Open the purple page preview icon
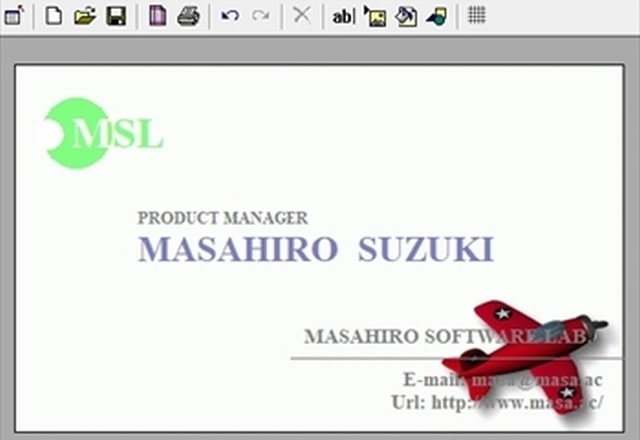Viewport: 640px width, 440px height. pos(157,16)
